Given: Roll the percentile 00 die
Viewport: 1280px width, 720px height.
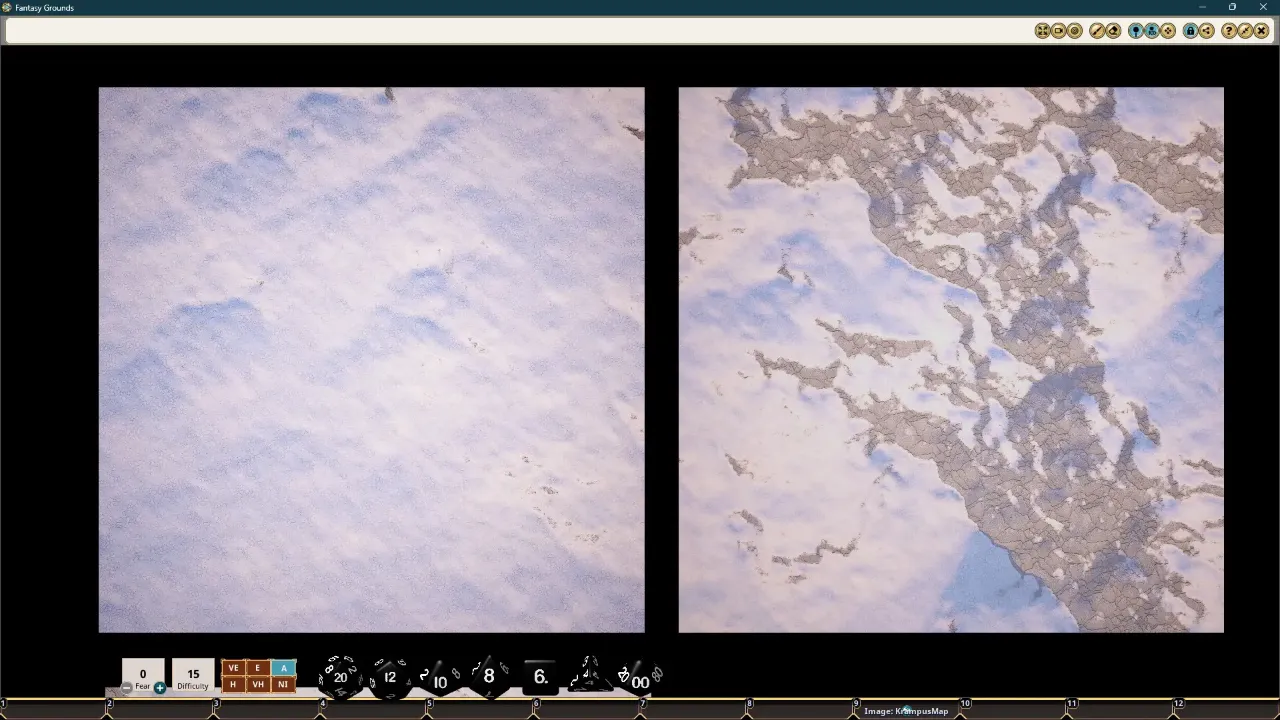Looking at the screenshot, I should [x=640, y=679].
